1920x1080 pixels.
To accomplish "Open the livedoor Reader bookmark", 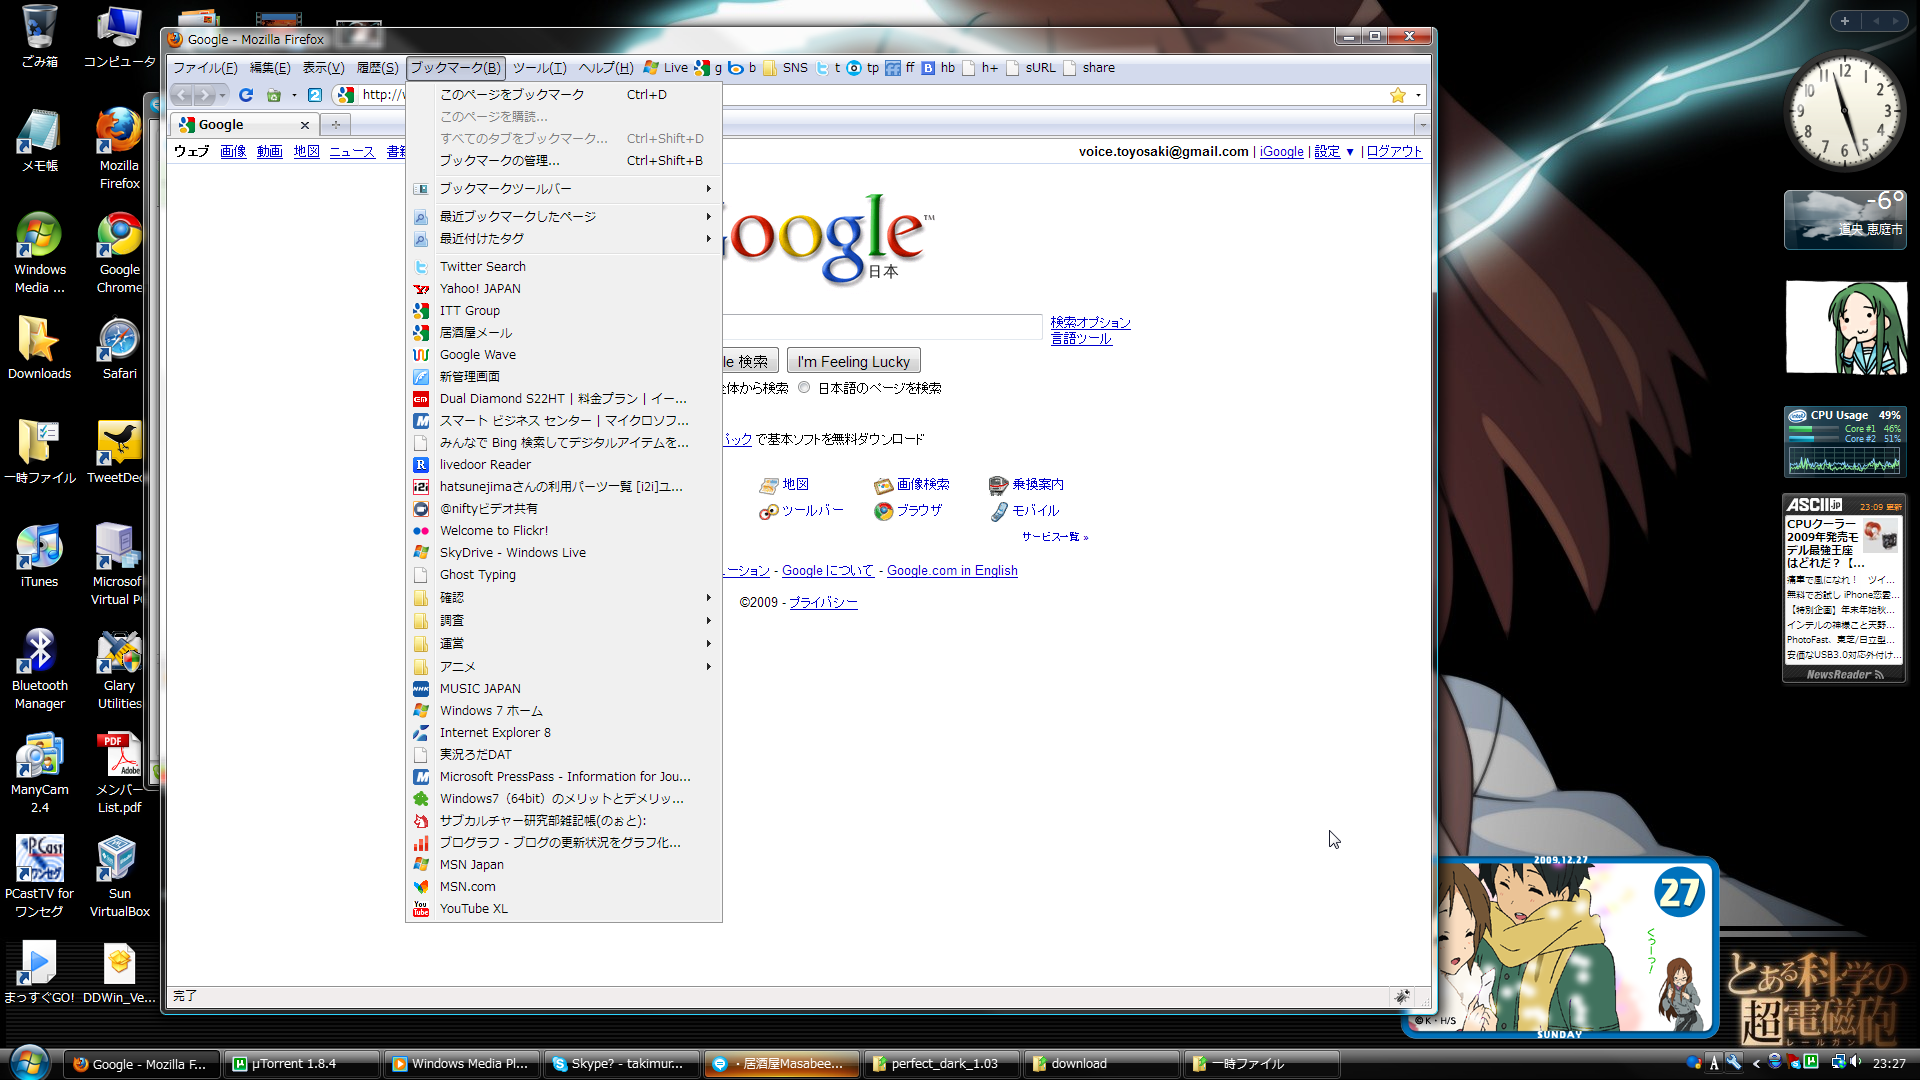I will 564,465.
